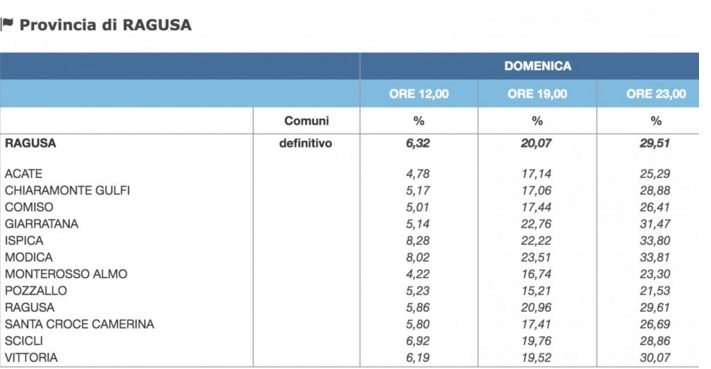The height and width of the screenshot is (369, 711).
Task: Select the ORE 19,00 column header
Action: click(x=537, y=94)
